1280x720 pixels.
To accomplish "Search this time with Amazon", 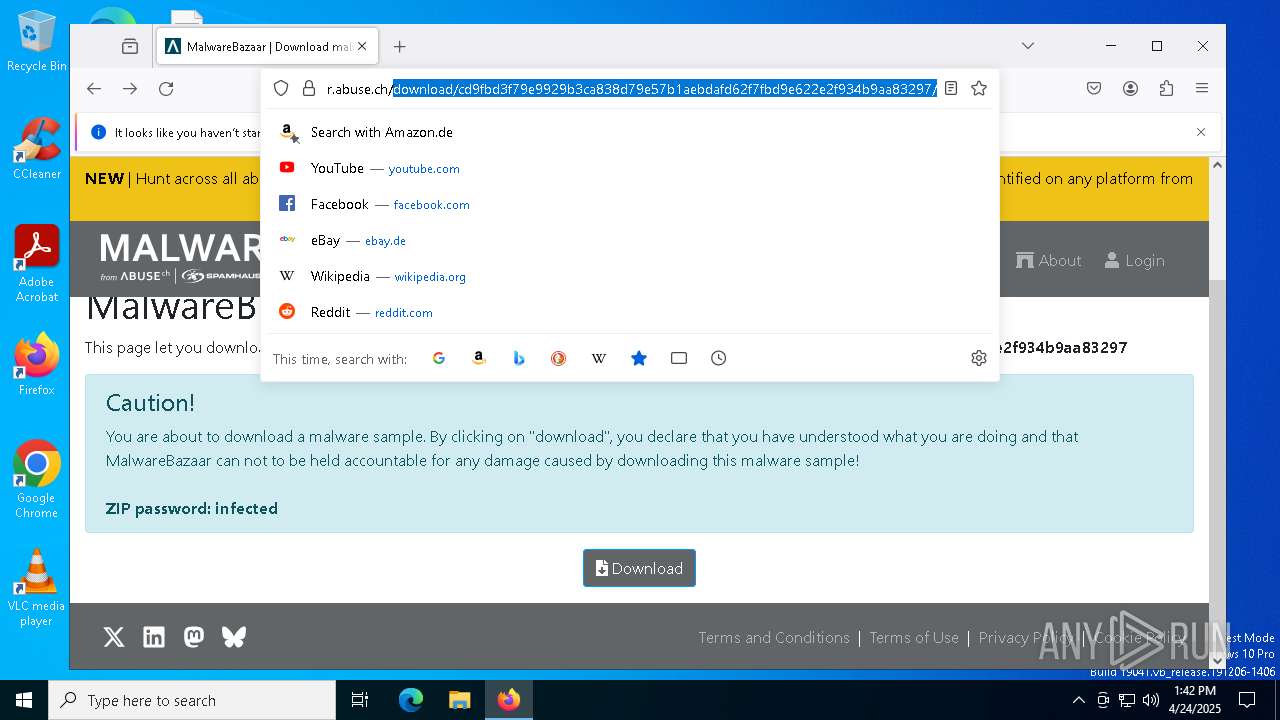I will pos(479,358).
